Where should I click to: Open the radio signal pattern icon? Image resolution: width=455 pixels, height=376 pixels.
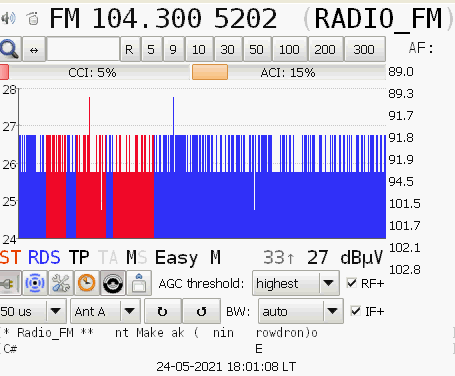click(x=35, y=283)
